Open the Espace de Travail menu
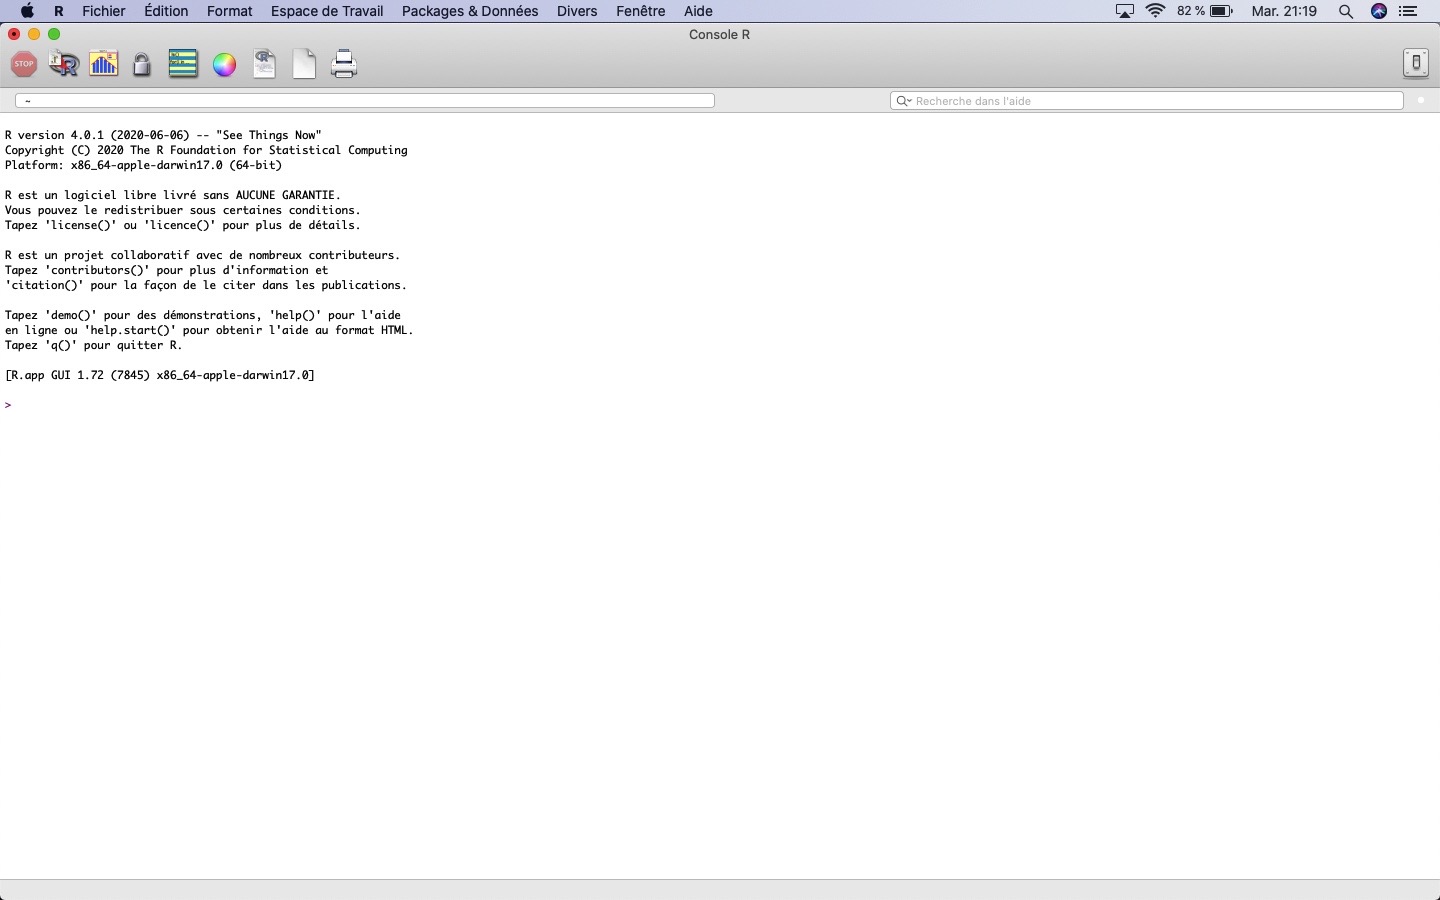 click(x=327, y=11)
